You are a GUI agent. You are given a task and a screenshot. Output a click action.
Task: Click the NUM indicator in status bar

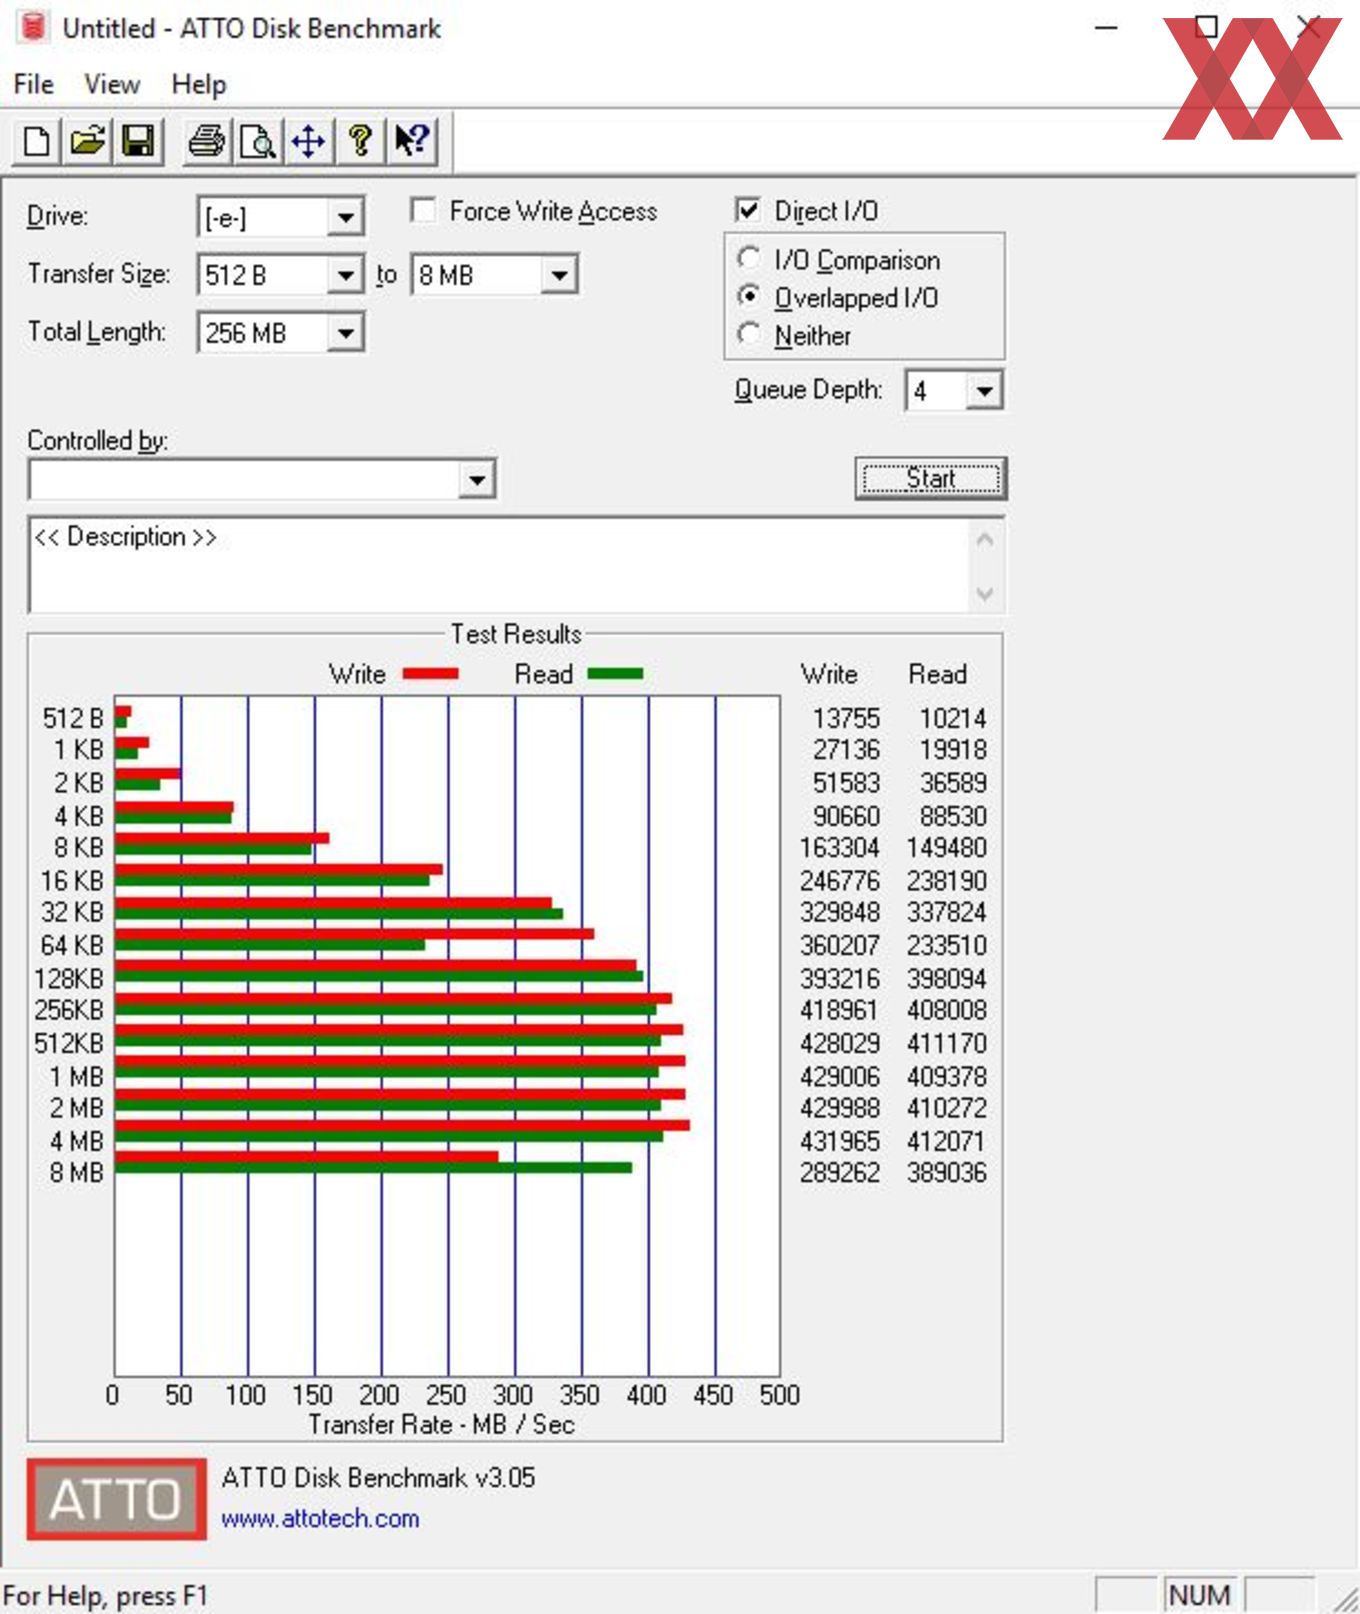click(x=1199, y=1594)
